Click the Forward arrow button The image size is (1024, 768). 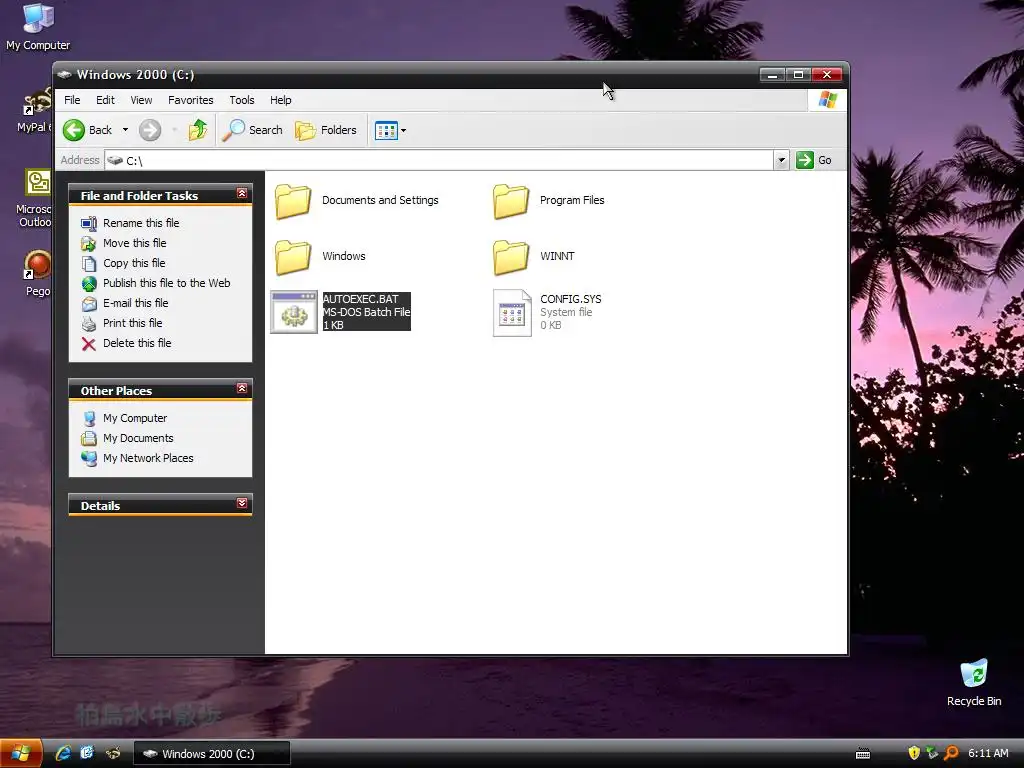pyautogui.click(x=150, y=130)
